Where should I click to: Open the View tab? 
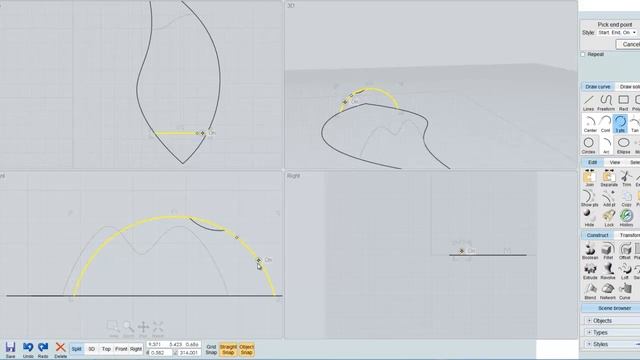click(x=615, y=162)
